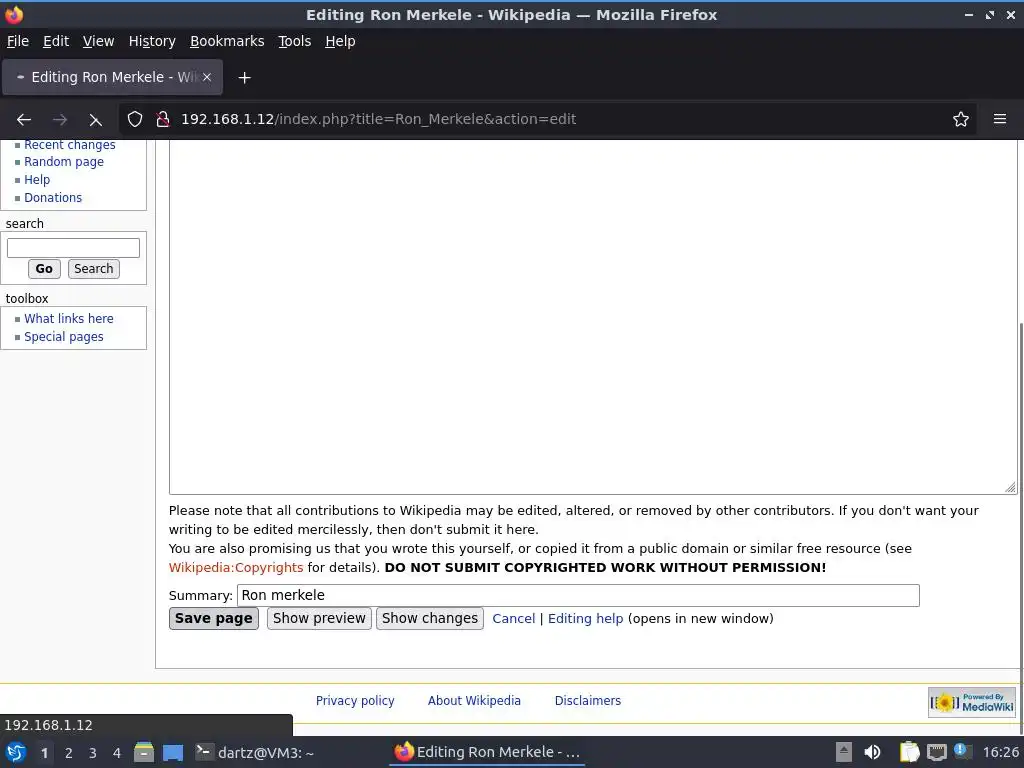Open What links here
Image resolution: width=1024 pixels, height=768 pixels.
click(69, 319)
